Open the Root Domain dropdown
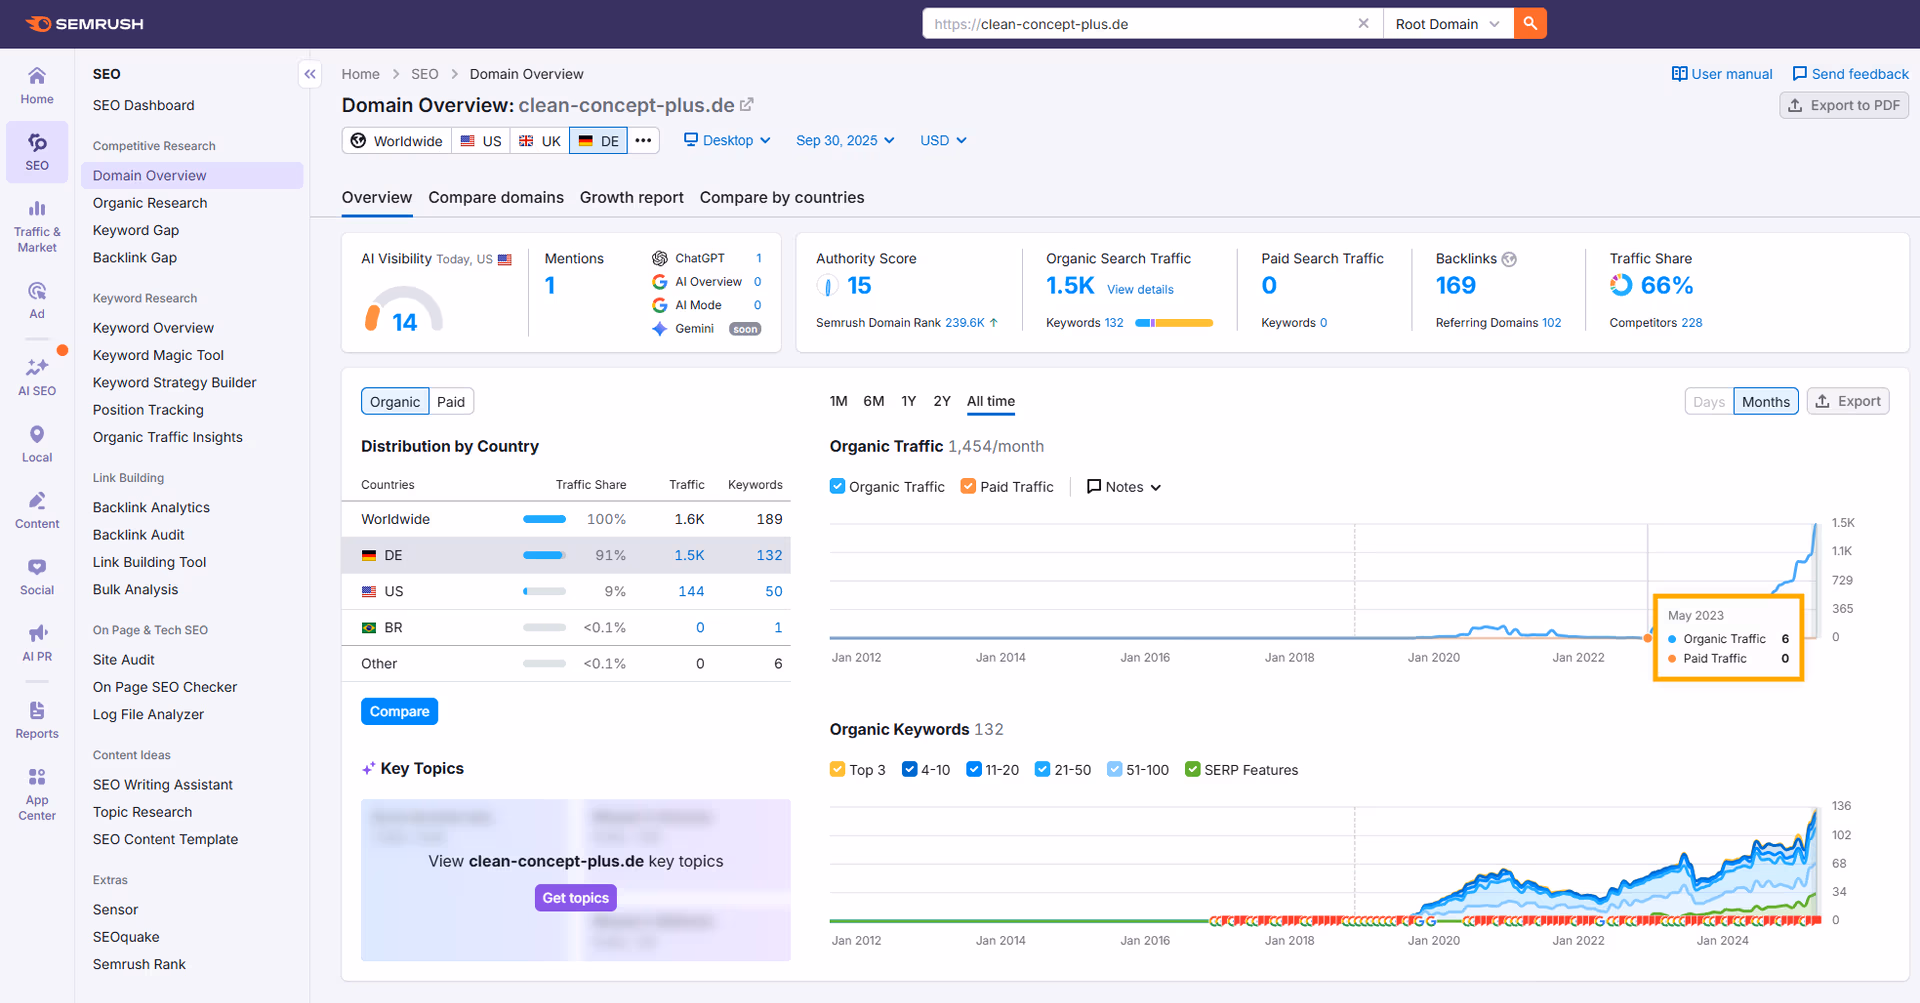Screen dimensions: 1920x1003 [x=1447, y=23]
